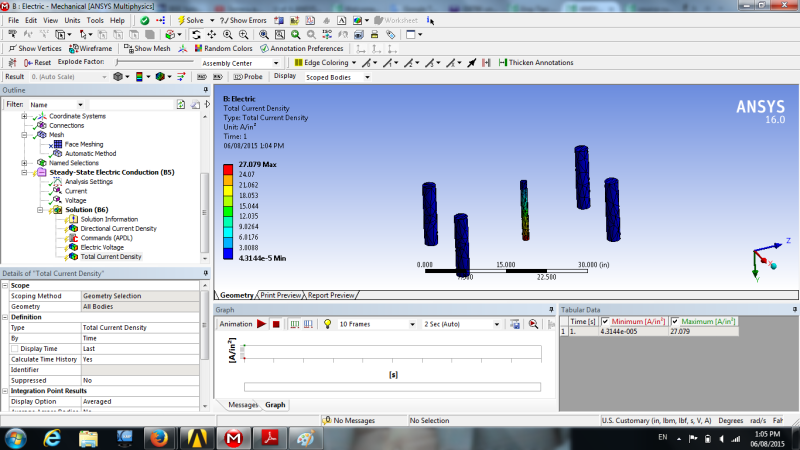The image size is (800, 450).
Task: Click the Windows Start button
Action: [15, 439]
